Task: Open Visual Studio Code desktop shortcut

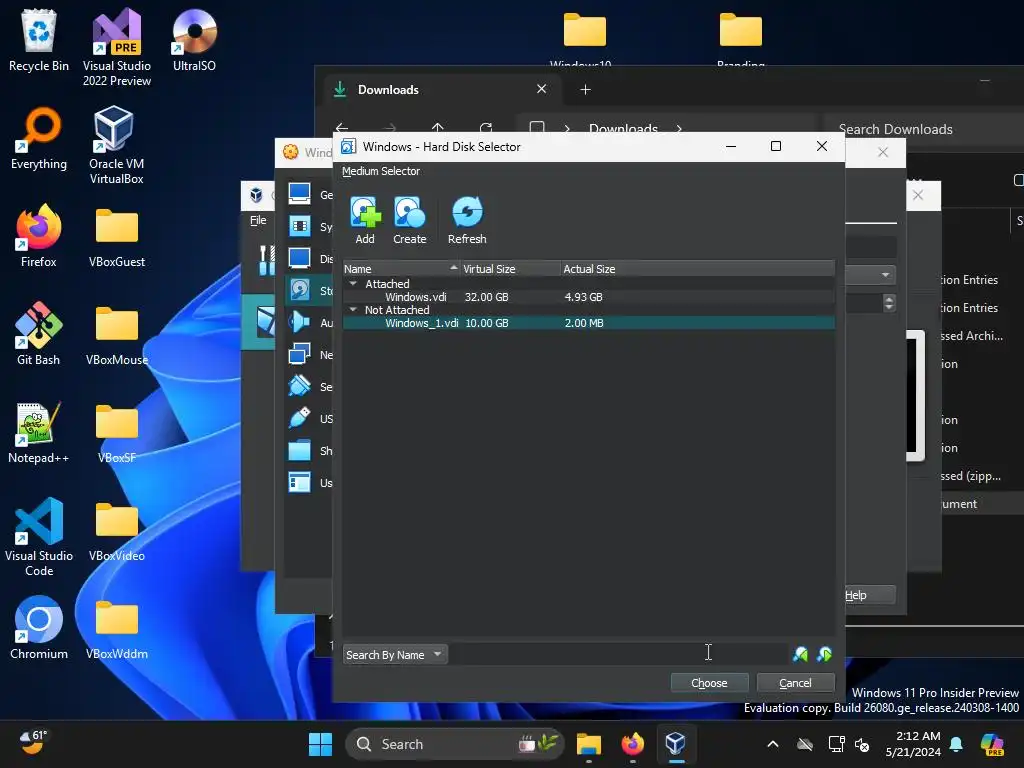Action: tap(39, 537)
